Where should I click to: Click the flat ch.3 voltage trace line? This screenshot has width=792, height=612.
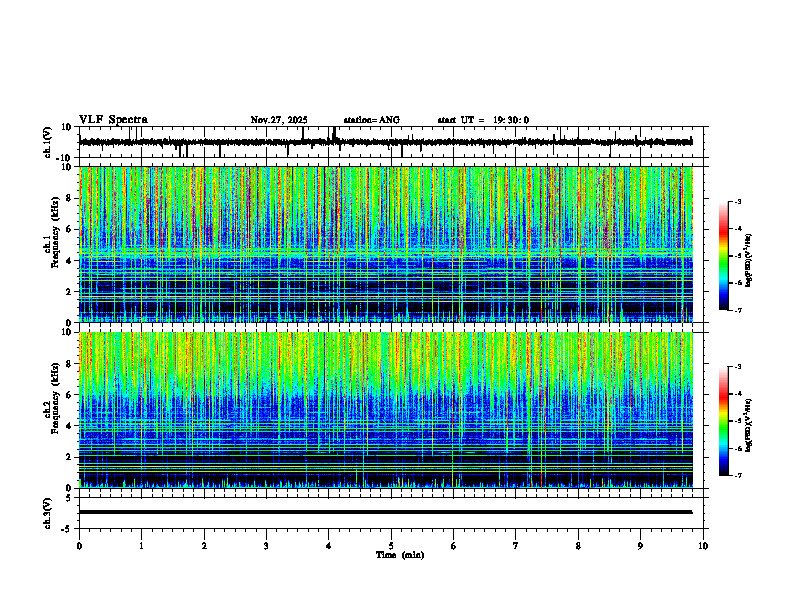(x=385, y=512)
